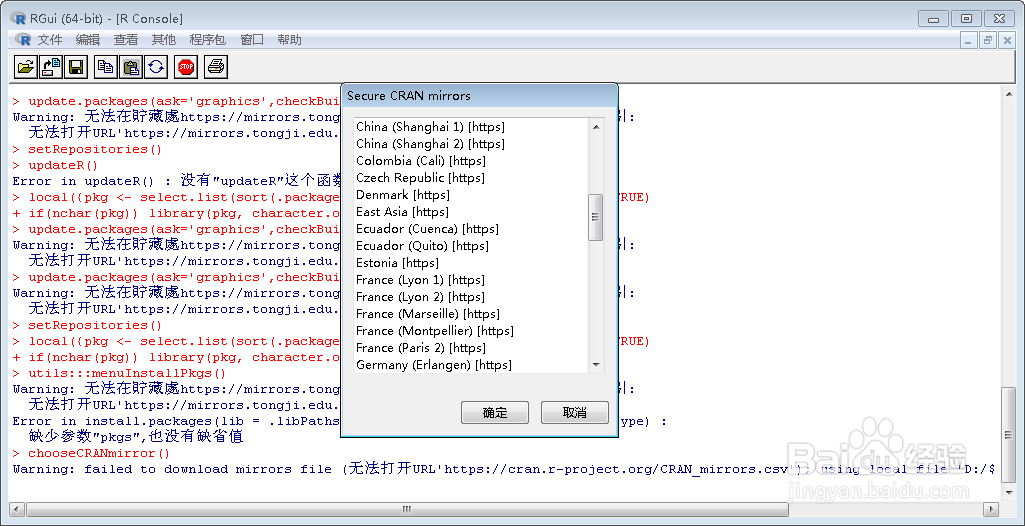1025x526 pixels.
Task: Select France (Lyon 2) [https] mirror
Action: pos(471,297)
